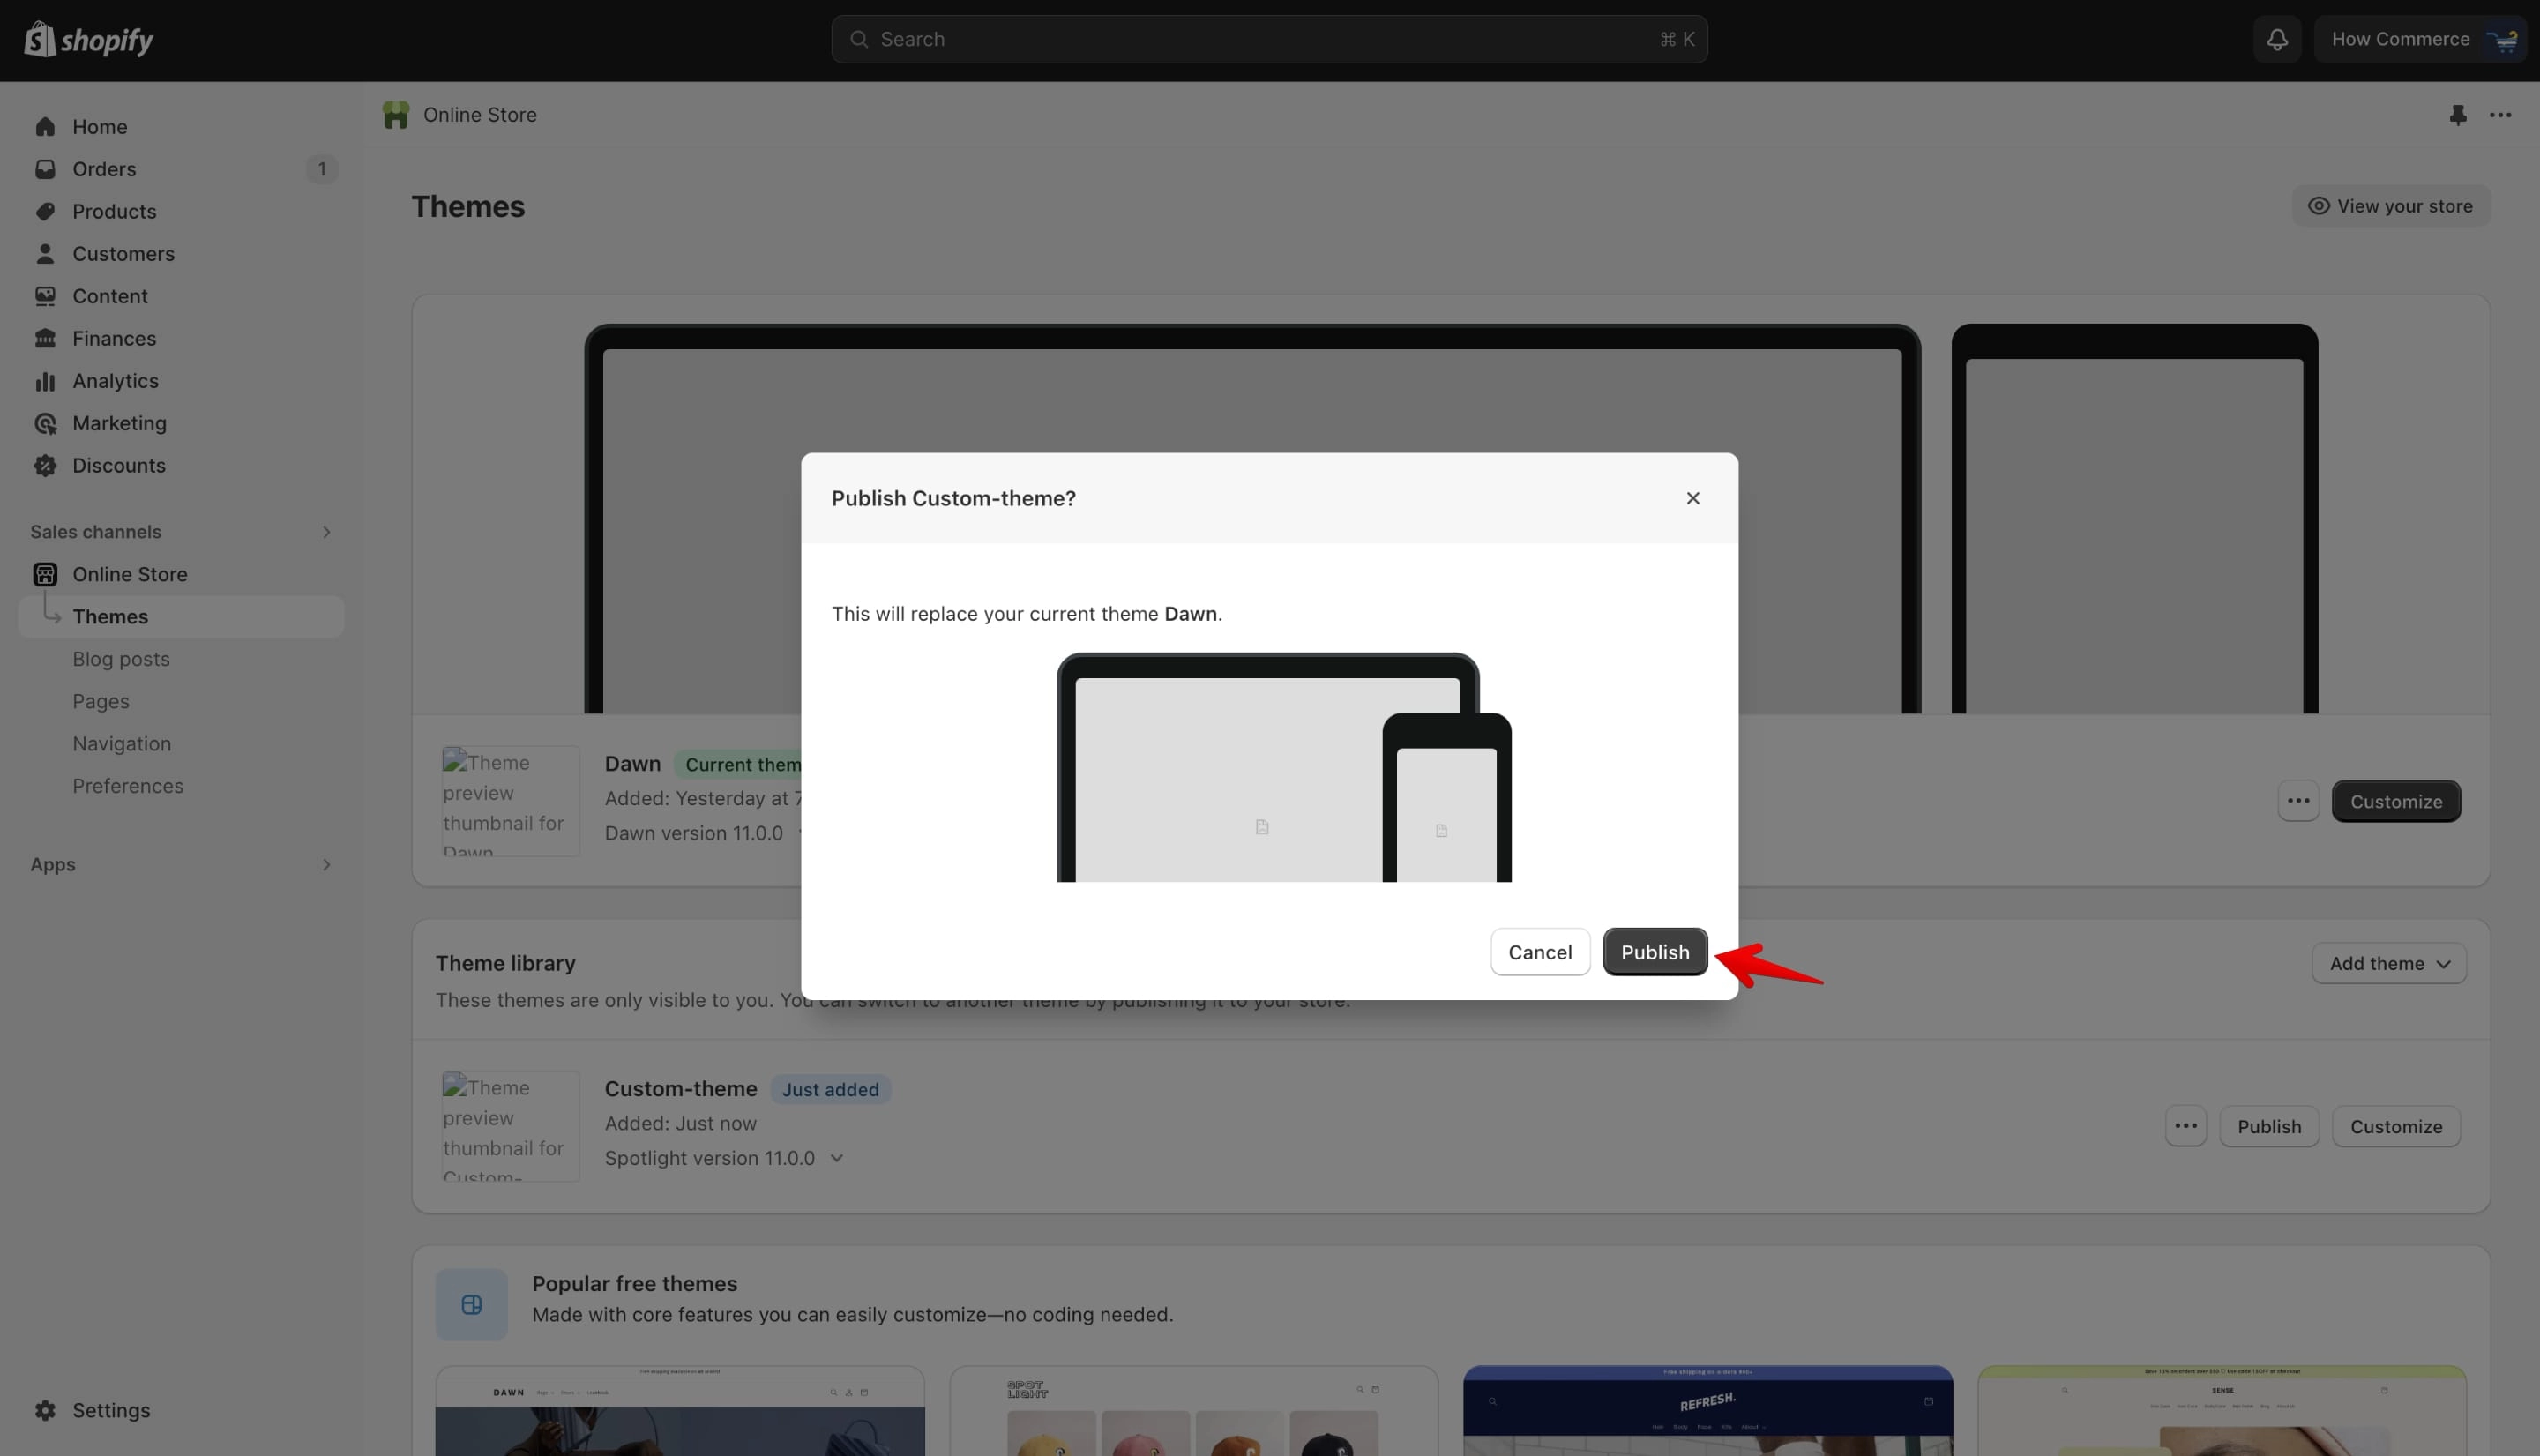Open the notifications bell
The image size is (2540, 1456).
(x=2277, y=39)
